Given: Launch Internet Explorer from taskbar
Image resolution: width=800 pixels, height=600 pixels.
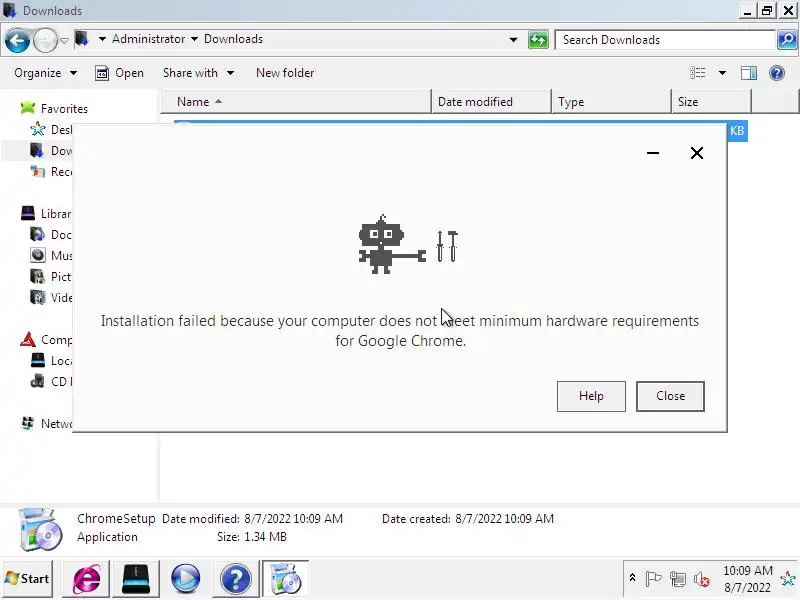Looking at the screenshot, I should coord(86,579).
